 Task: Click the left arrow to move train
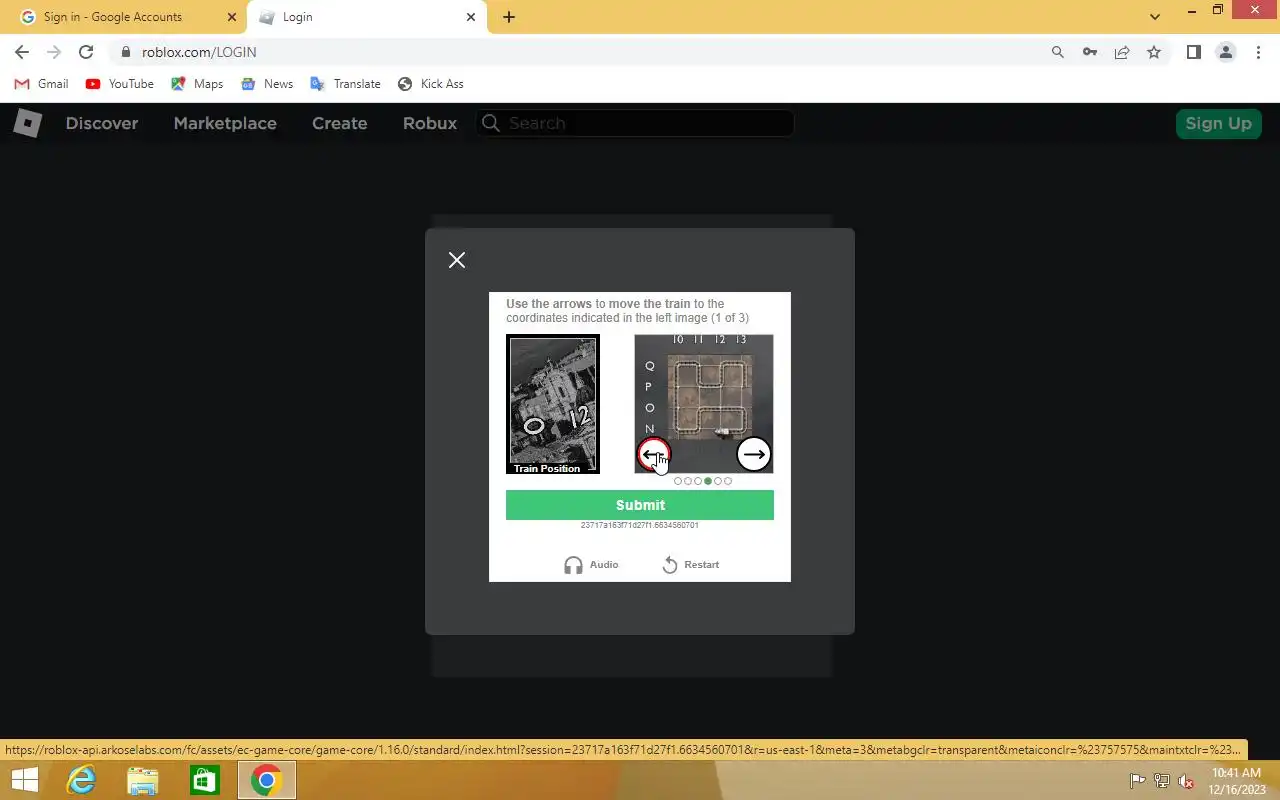[x=653, y=455]
